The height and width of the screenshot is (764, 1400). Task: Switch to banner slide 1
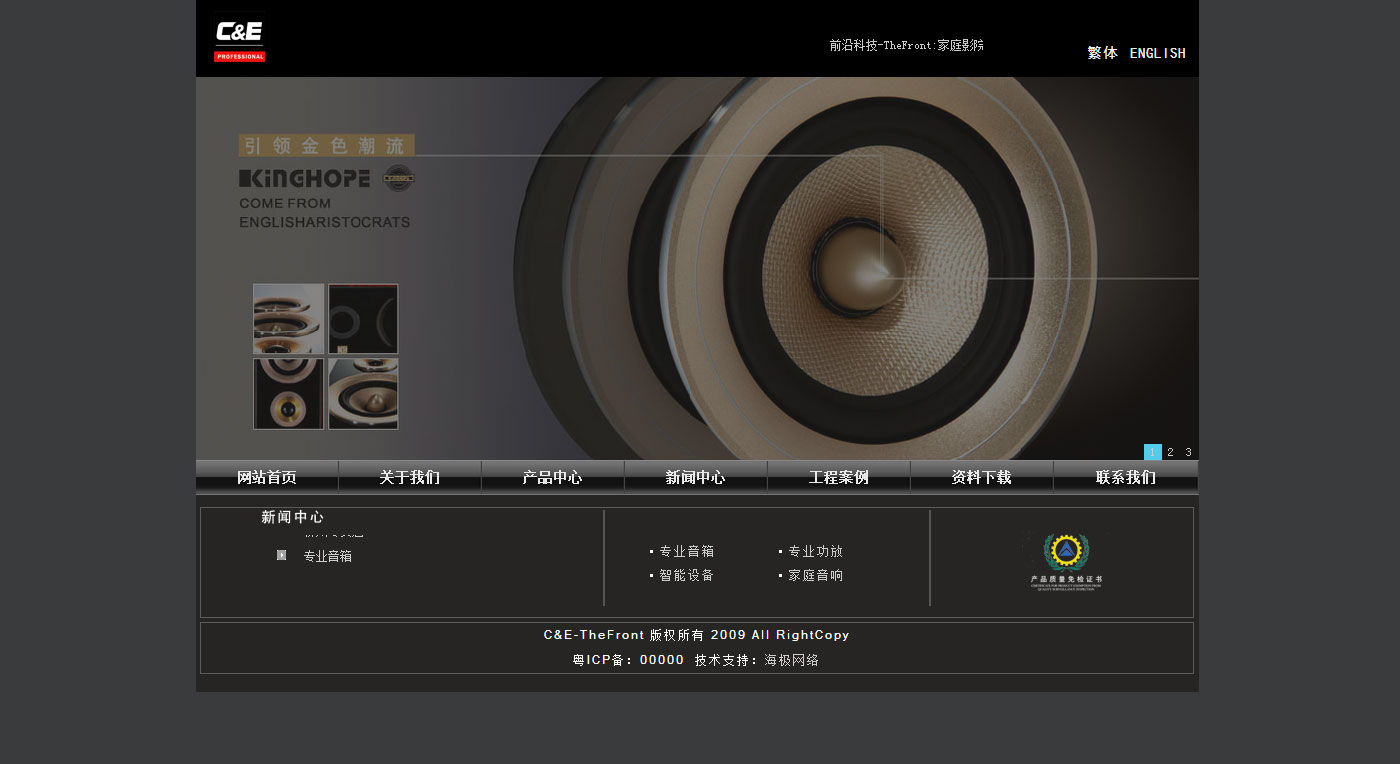[1153, 452]
